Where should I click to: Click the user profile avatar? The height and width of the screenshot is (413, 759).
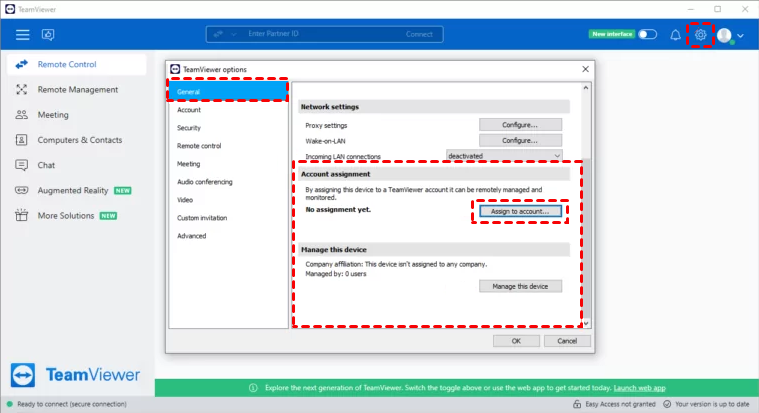pyautogui.click(x=724, y=35)
